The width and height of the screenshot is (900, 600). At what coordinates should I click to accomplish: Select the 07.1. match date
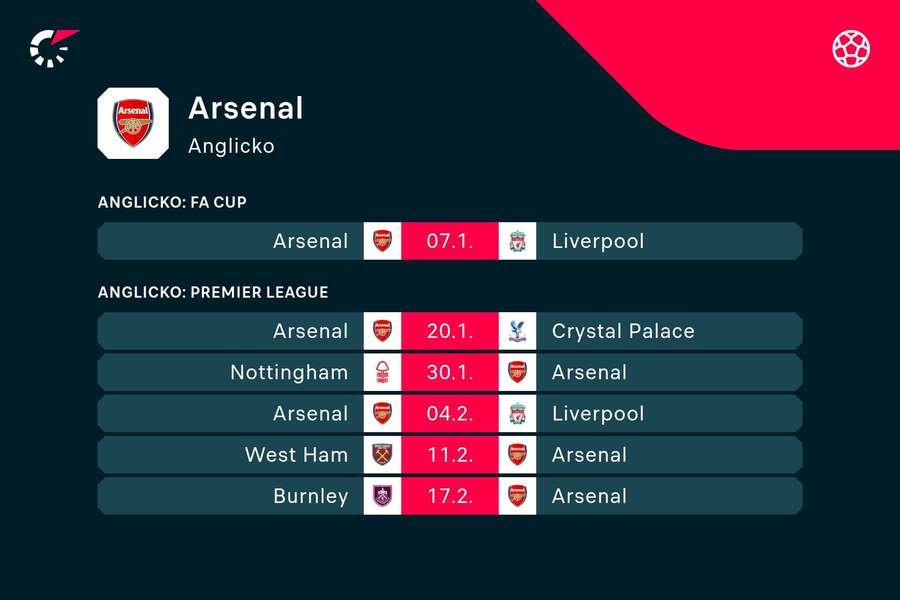click(x=450, y=241)
